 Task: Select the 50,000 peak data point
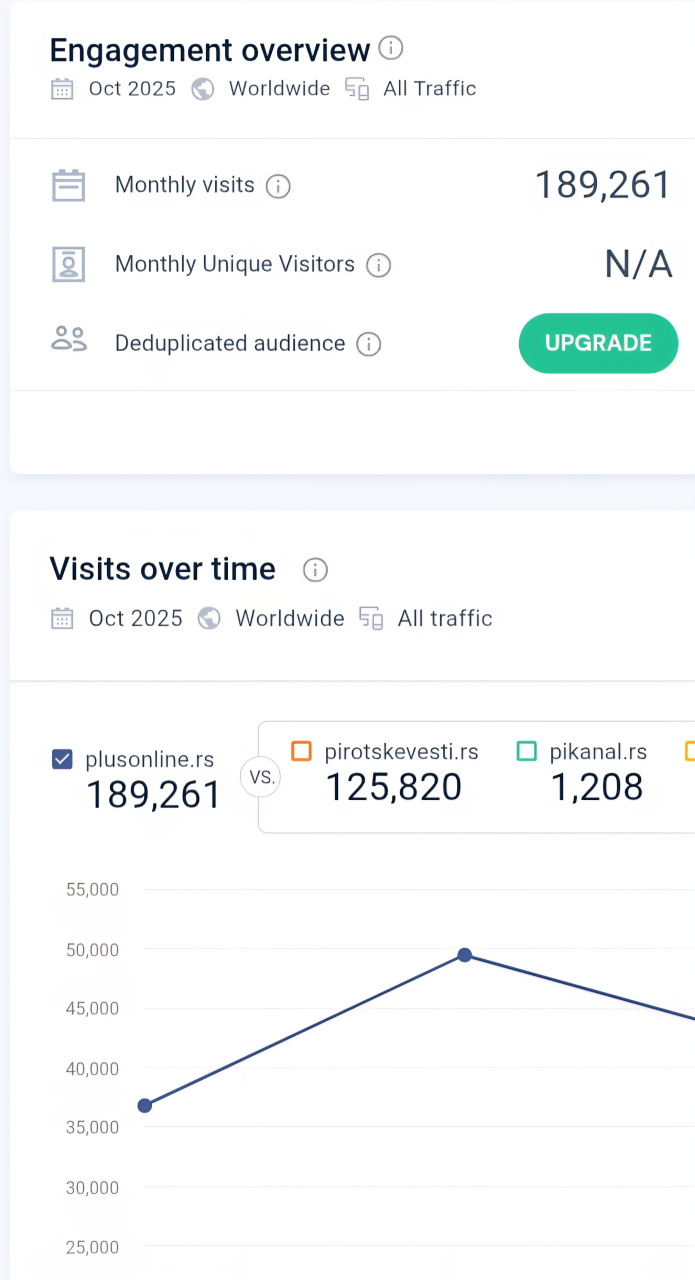(x=465, y=955)
